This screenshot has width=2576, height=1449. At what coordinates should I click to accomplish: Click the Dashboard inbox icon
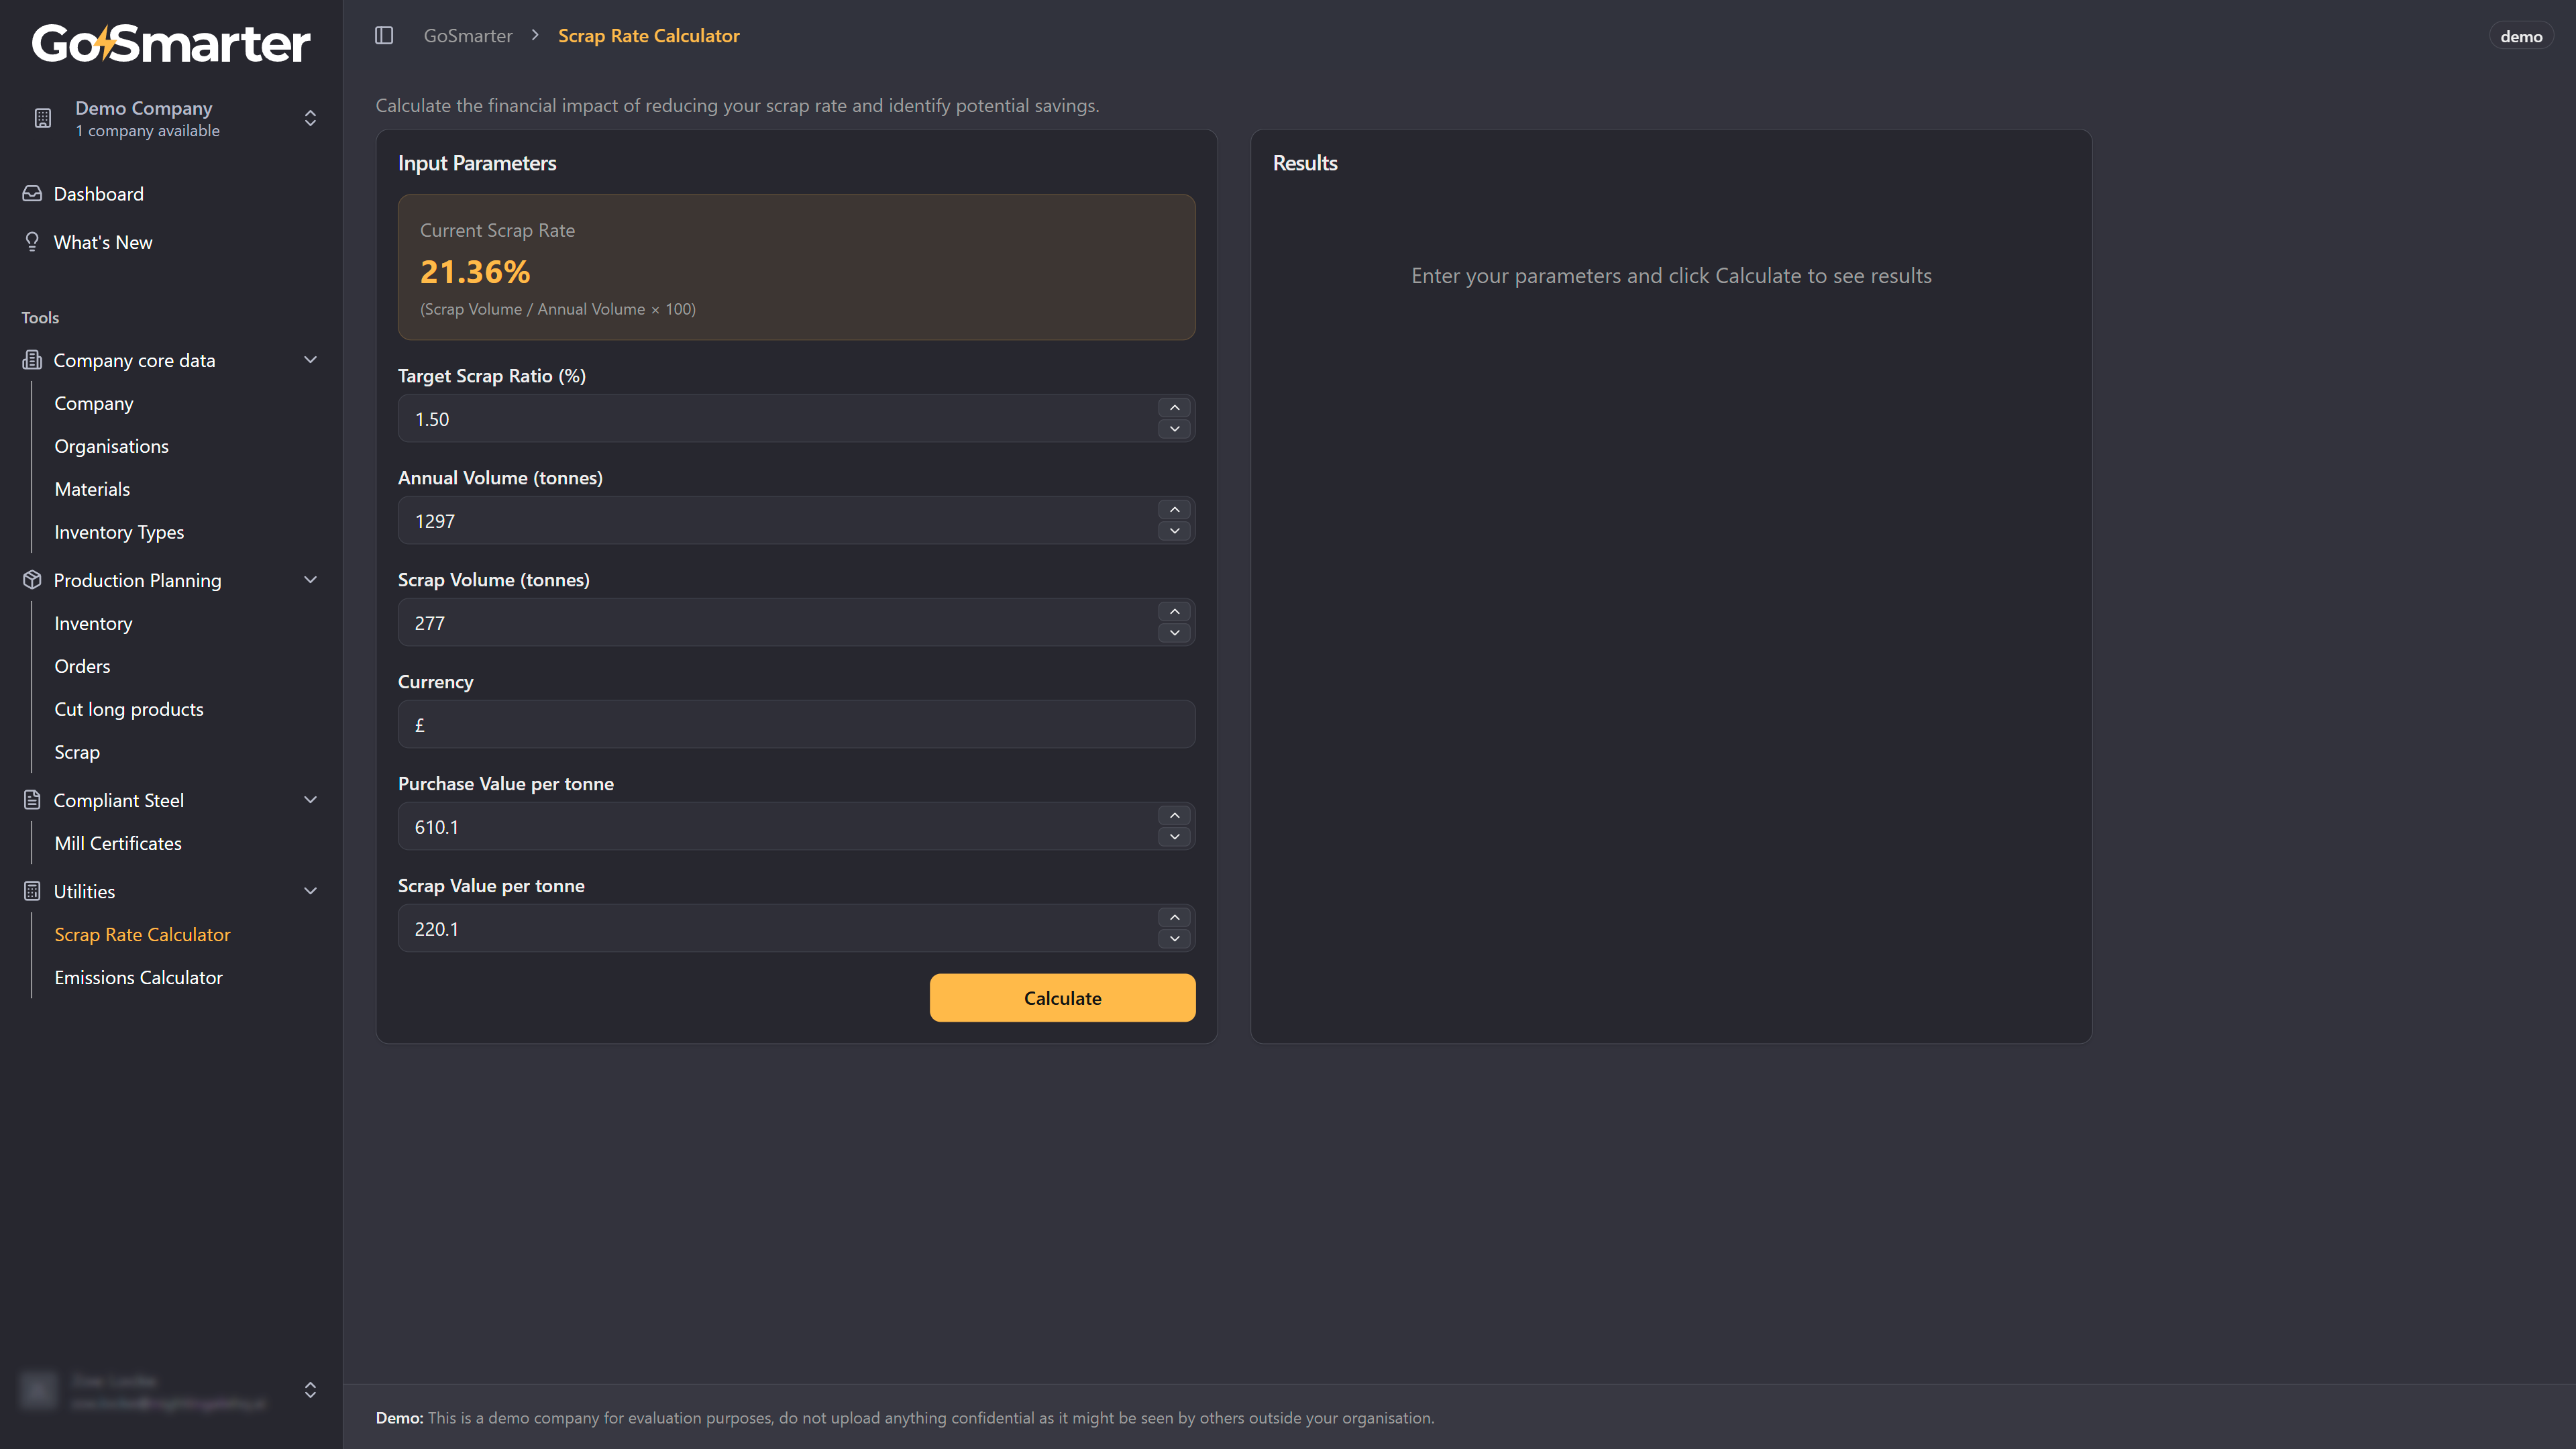tap(32, 194)
